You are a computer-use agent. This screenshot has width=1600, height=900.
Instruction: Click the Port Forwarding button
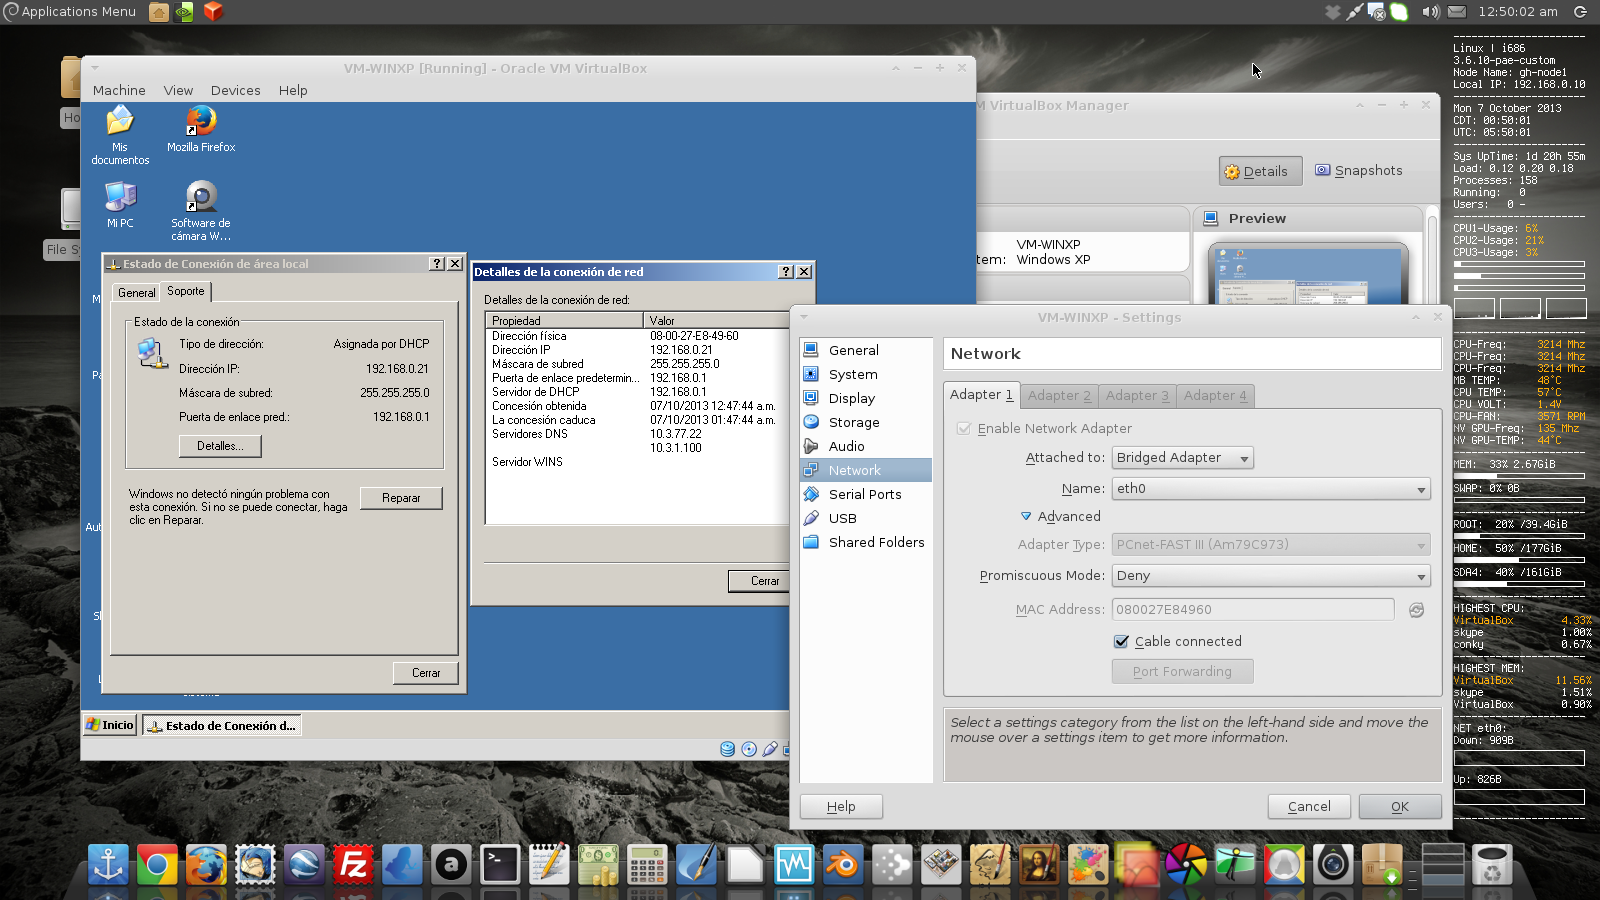coord(1182,672)
